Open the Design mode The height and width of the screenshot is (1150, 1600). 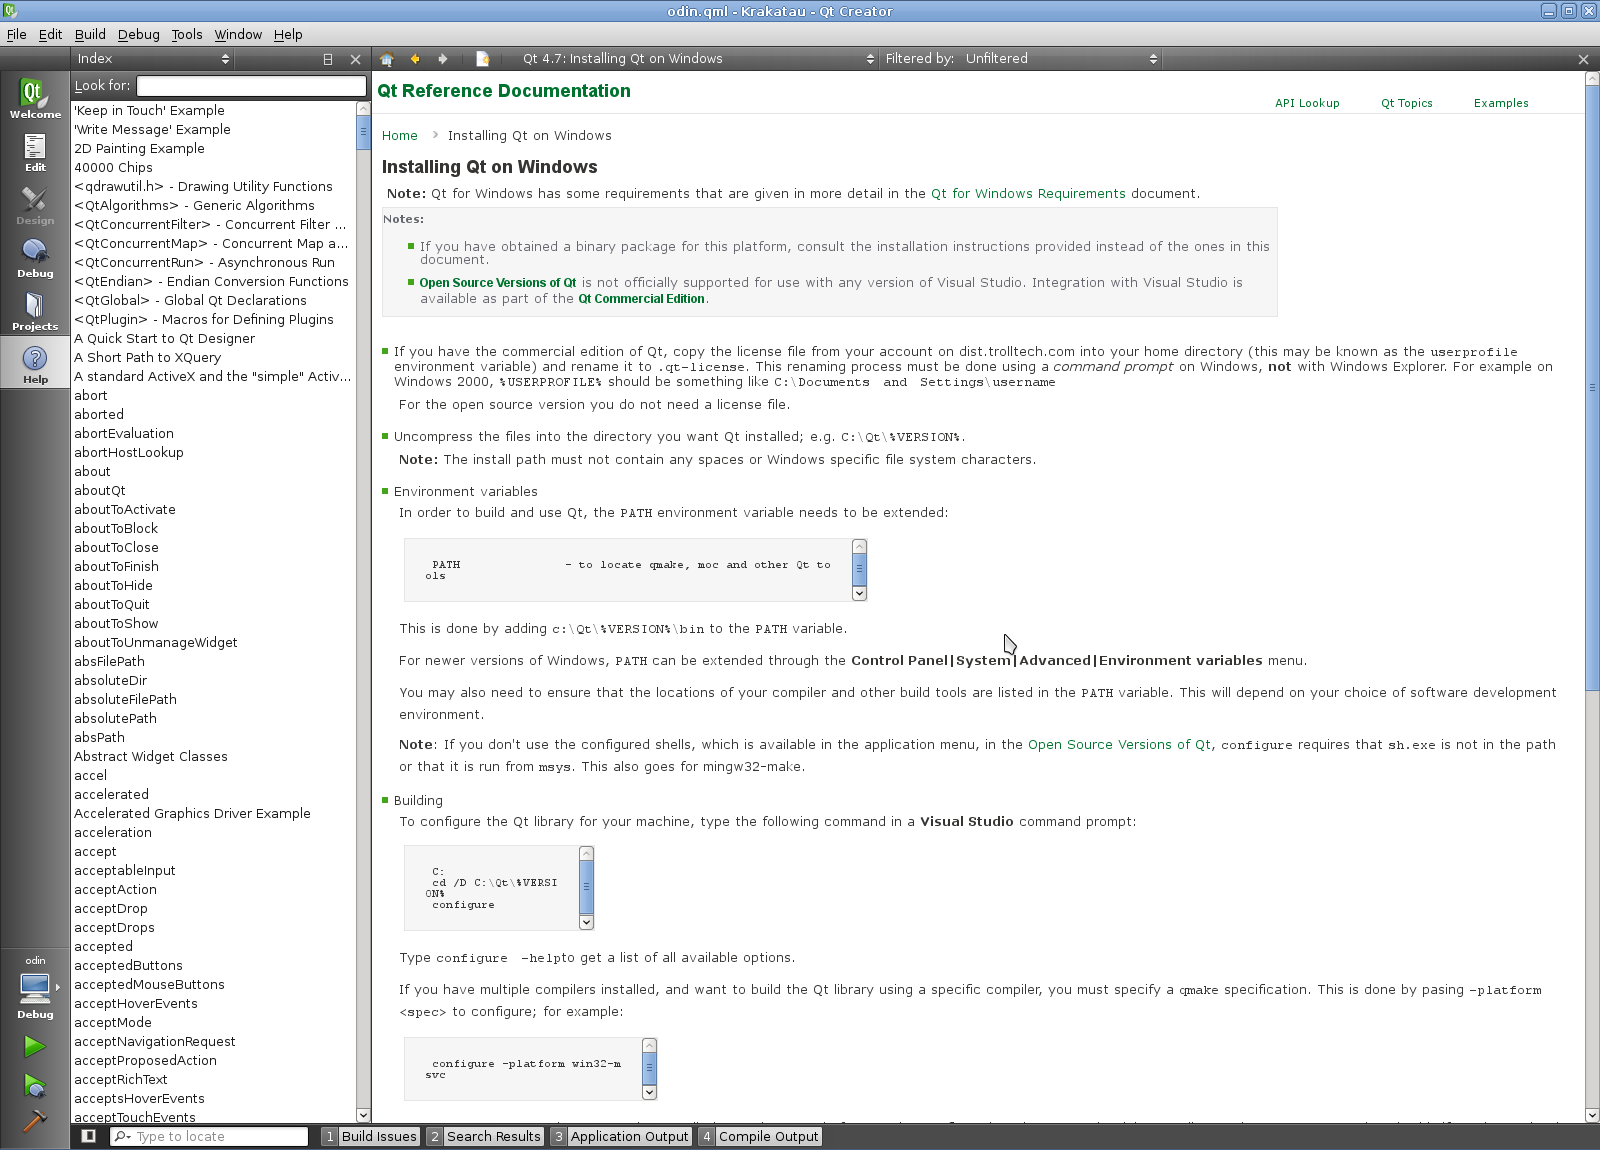(35, 205)
